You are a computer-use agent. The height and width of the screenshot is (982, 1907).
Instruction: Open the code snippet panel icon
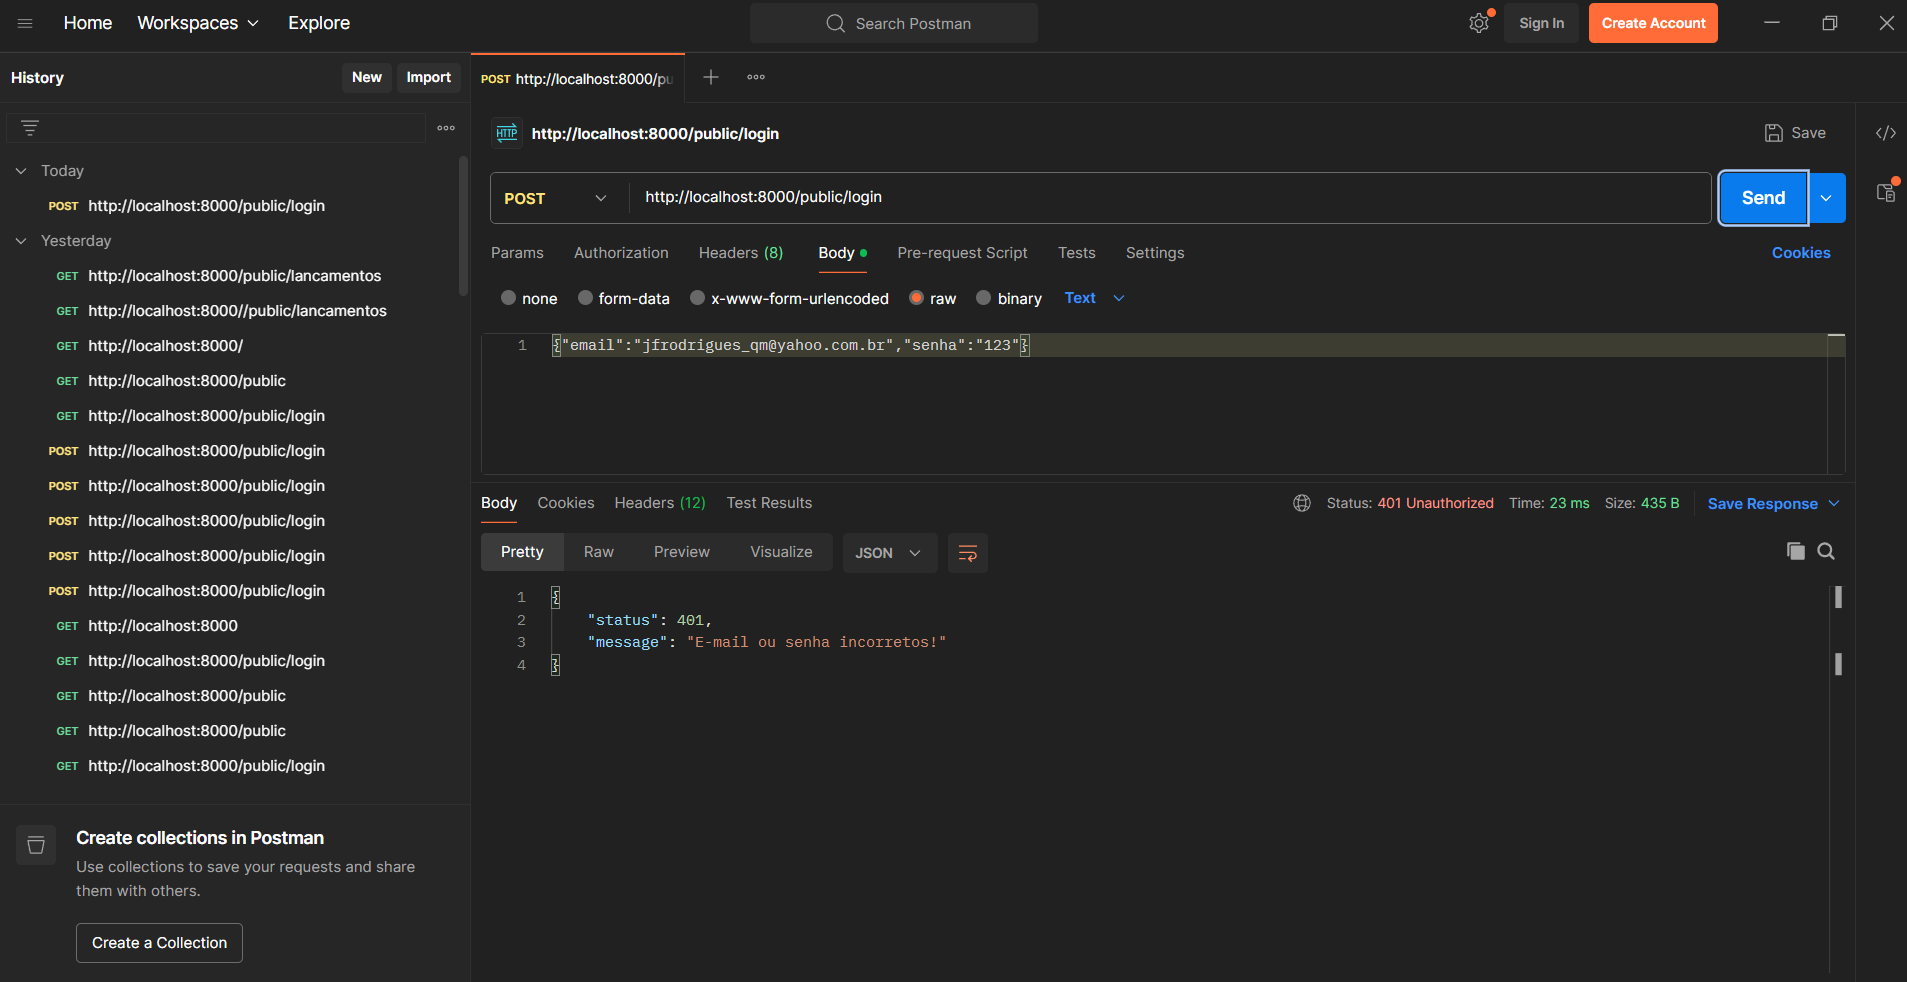click(1886, 133)
